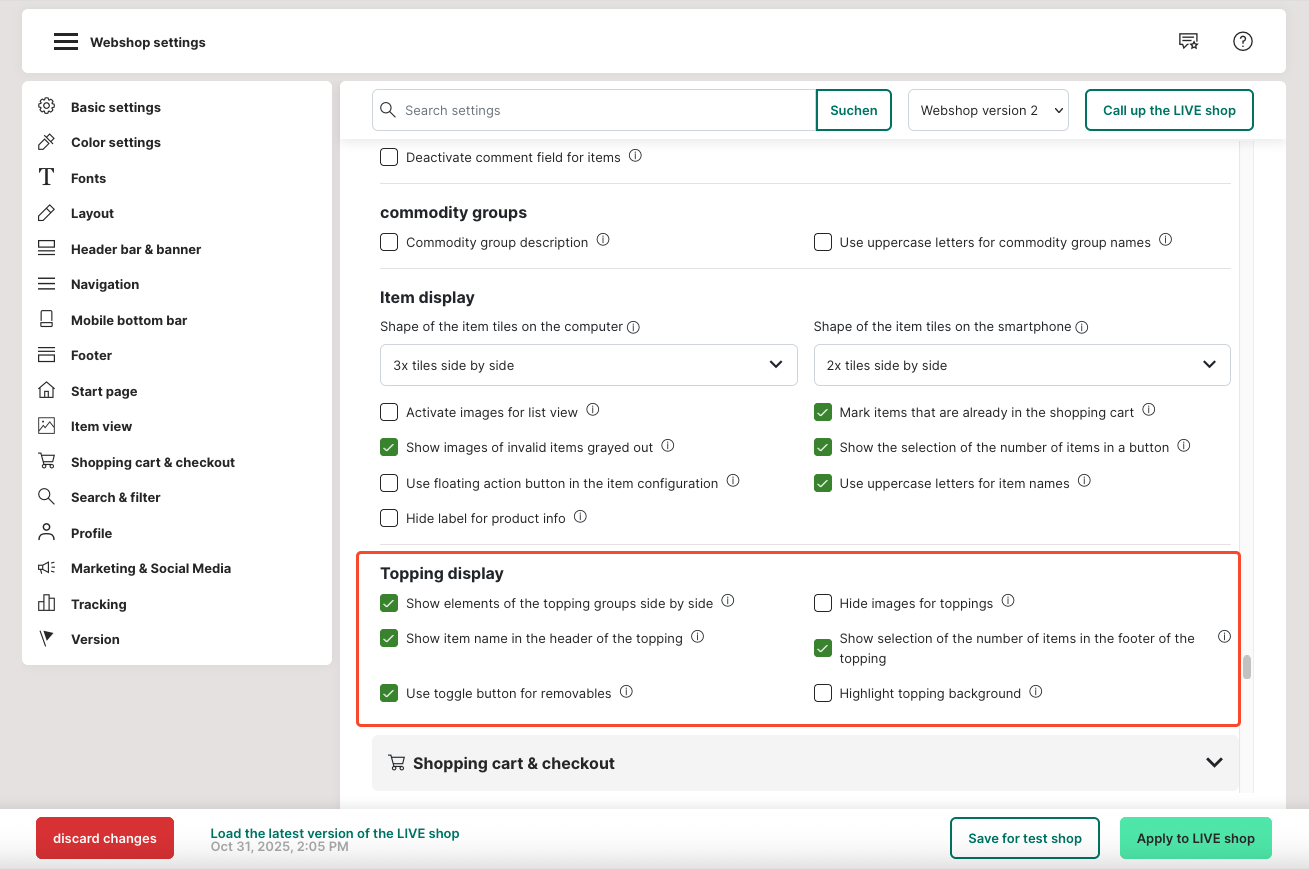Click the Marketing megaphone icon

pyautogui.click(x=46, y=568)
